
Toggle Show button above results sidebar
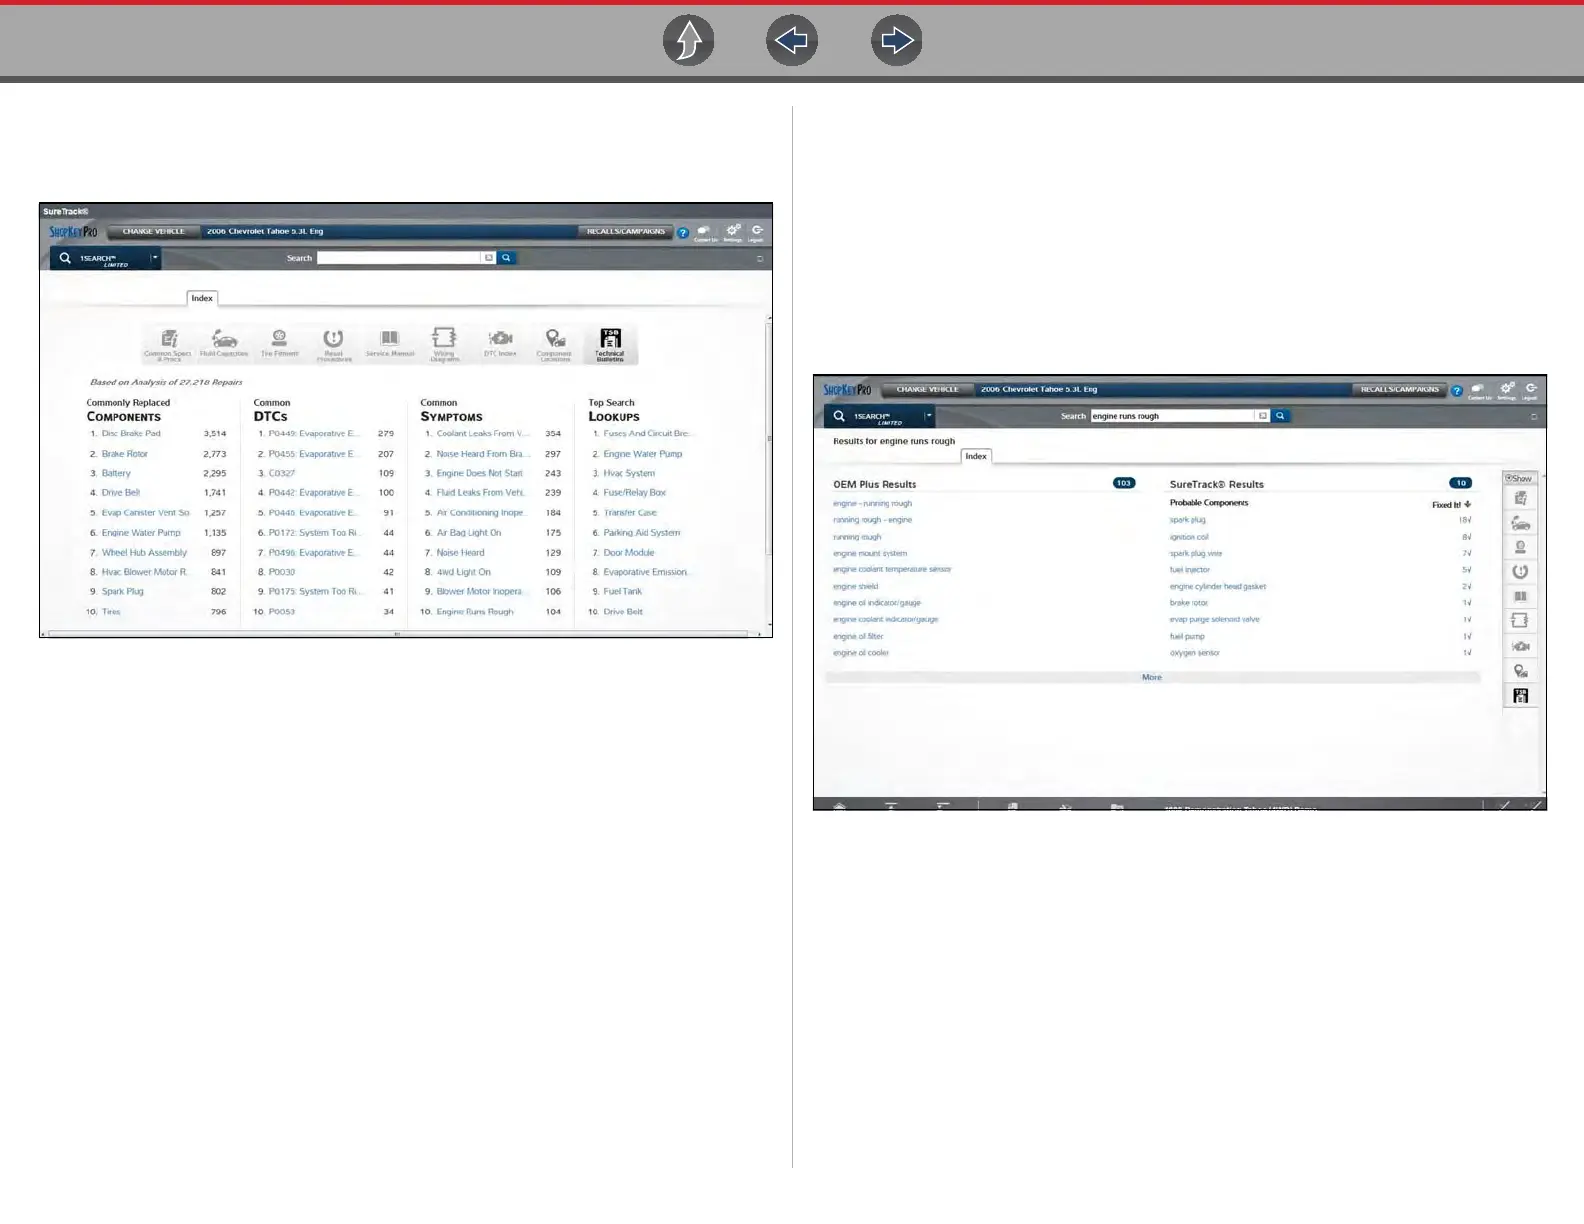1519,478
